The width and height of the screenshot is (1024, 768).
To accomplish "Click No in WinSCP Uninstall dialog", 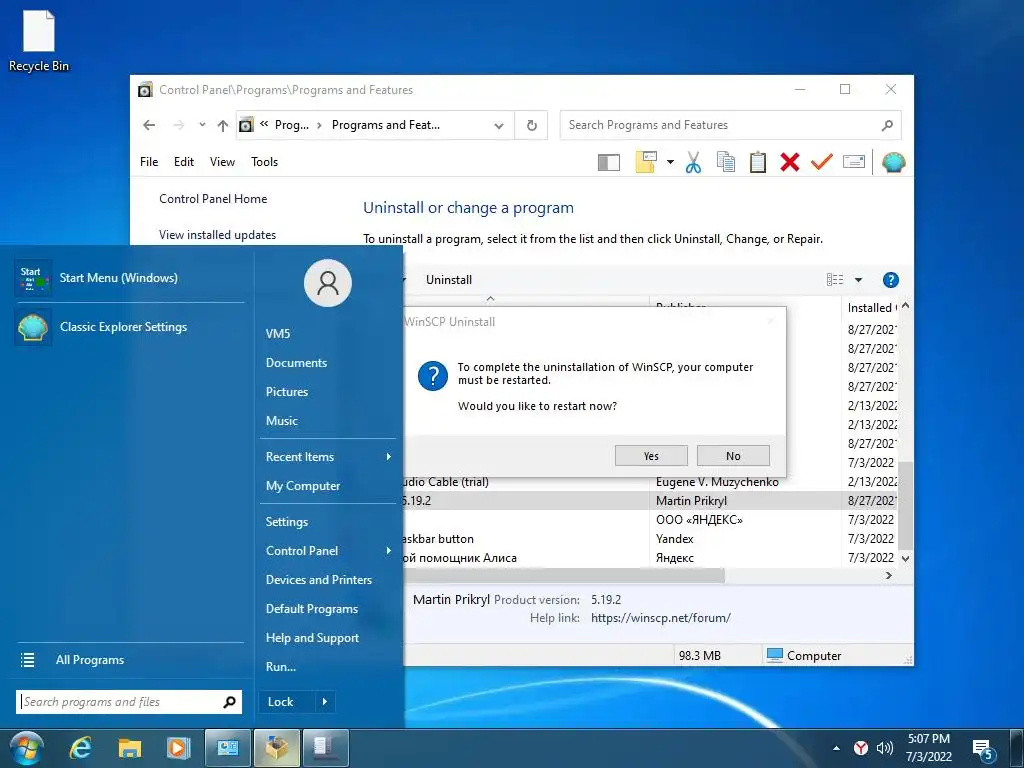I will tap(733, 456).
